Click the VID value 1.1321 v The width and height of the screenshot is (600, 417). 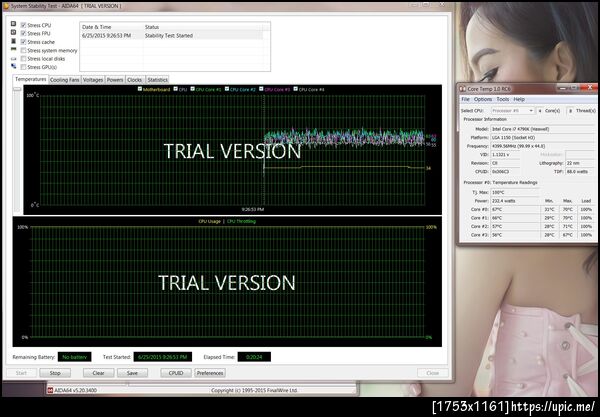point(505,155)
